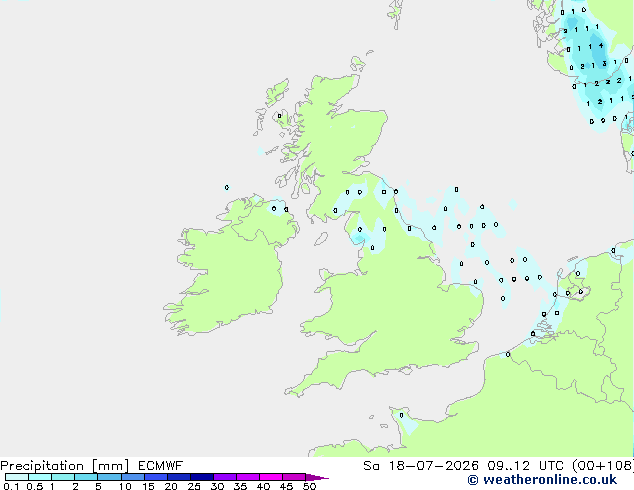Click the Precipitation [mm] title label
The width and height of the screenshot is (634, 490).
tap(65, 466)
